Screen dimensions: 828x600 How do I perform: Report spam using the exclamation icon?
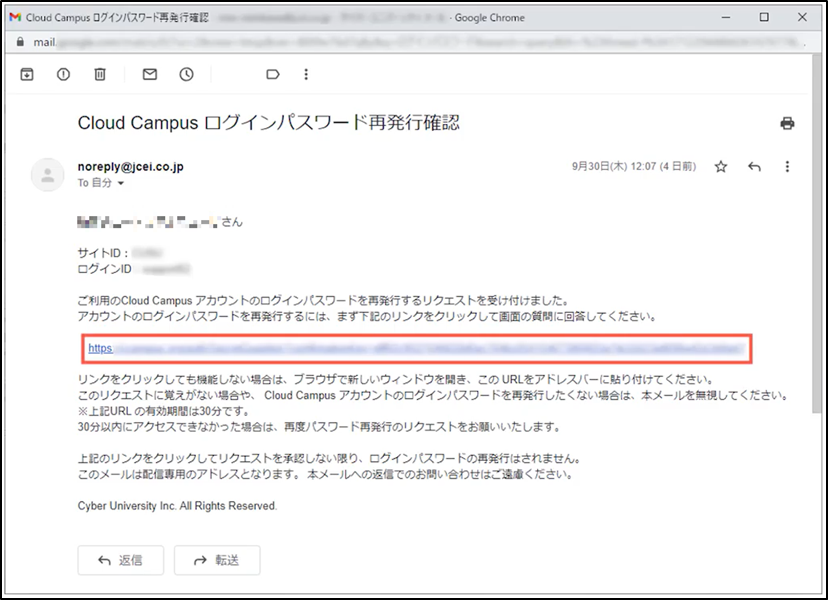point(63,74)
